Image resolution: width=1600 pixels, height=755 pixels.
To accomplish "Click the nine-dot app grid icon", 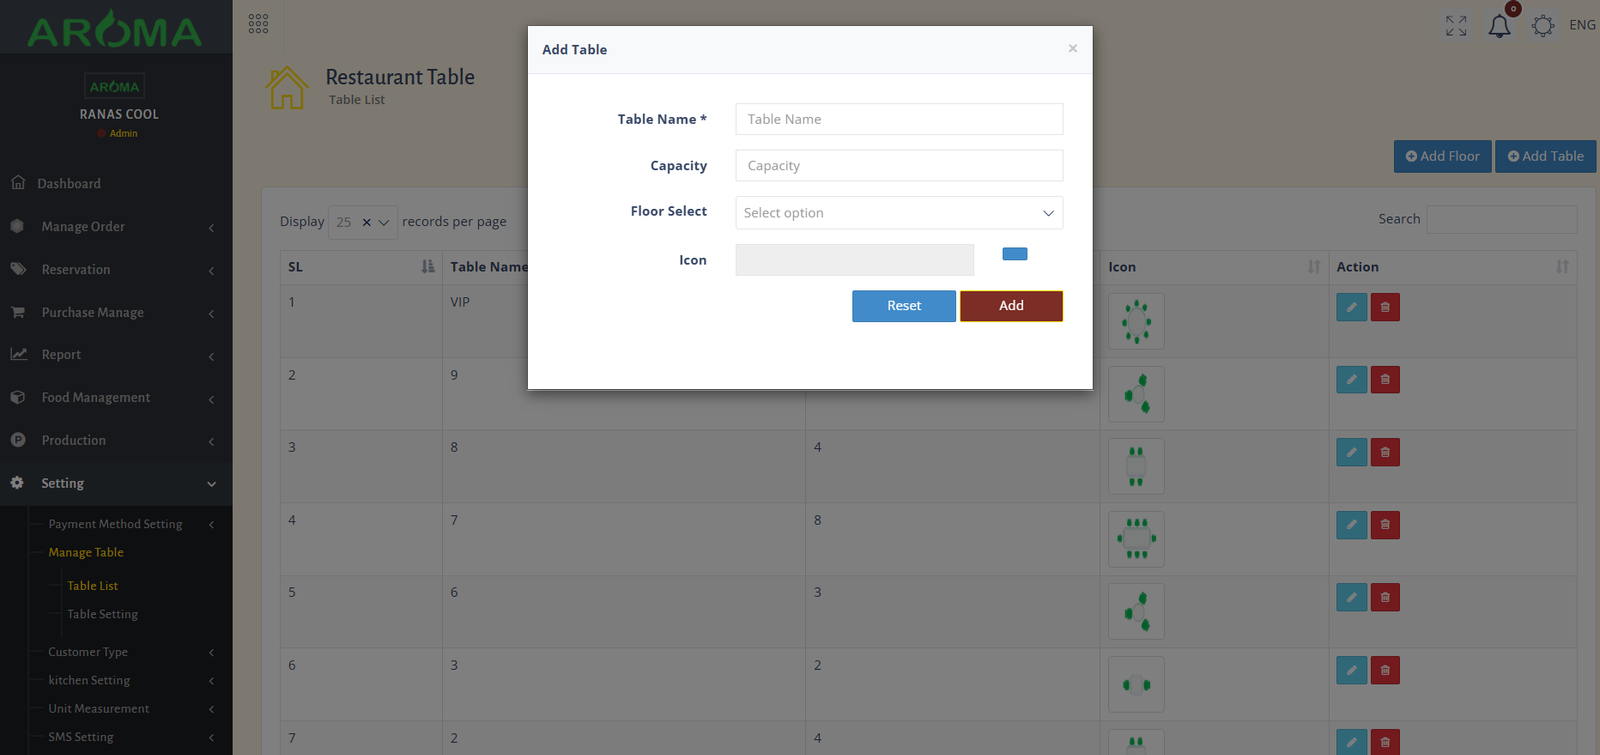I will (x=258, y=24).
